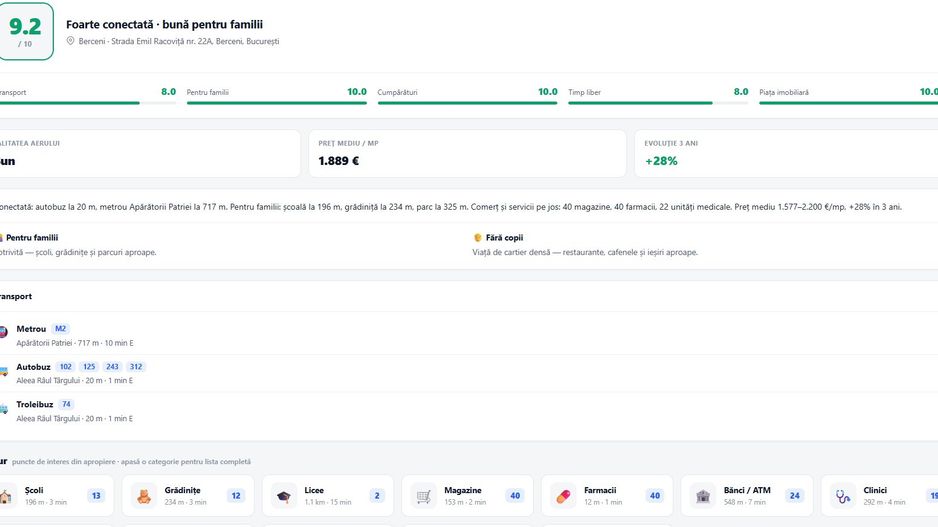938x527 pixels.
Task: Click the Fără copii heading
Action: [x=504, y=237]
